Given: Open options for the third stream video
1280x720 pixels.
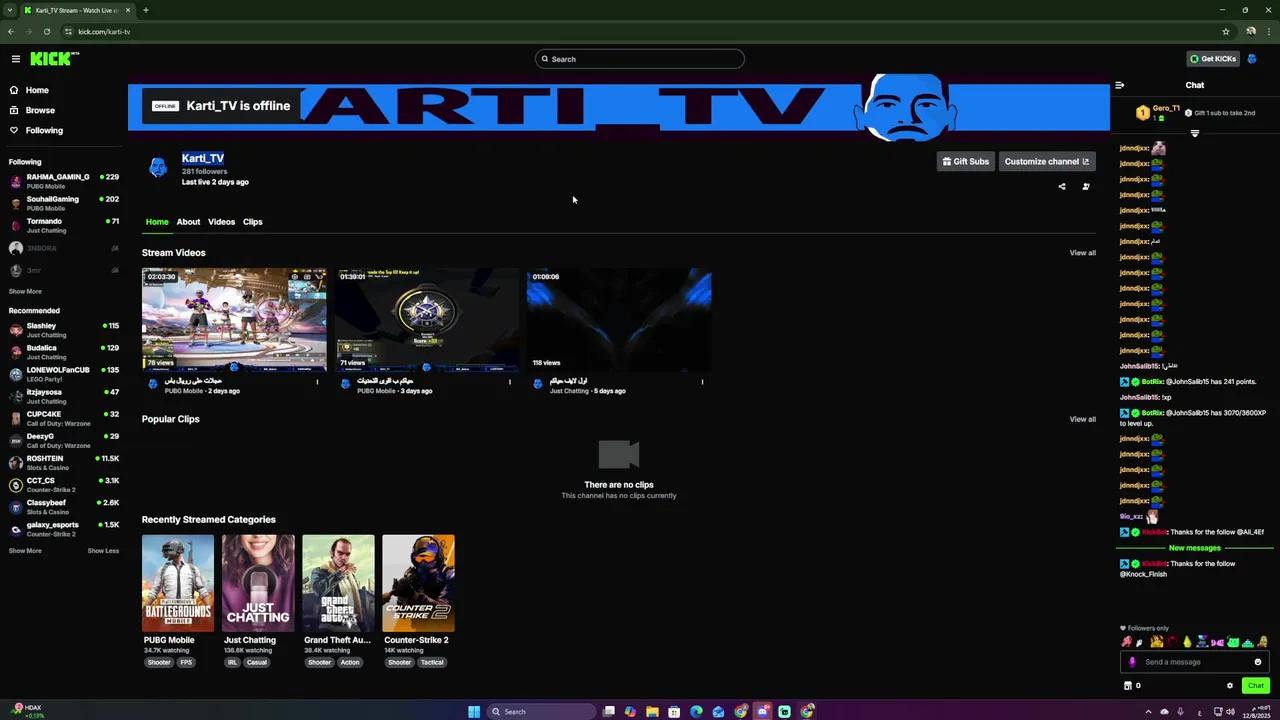Looking at the screenshot, I should click(702, 382).
